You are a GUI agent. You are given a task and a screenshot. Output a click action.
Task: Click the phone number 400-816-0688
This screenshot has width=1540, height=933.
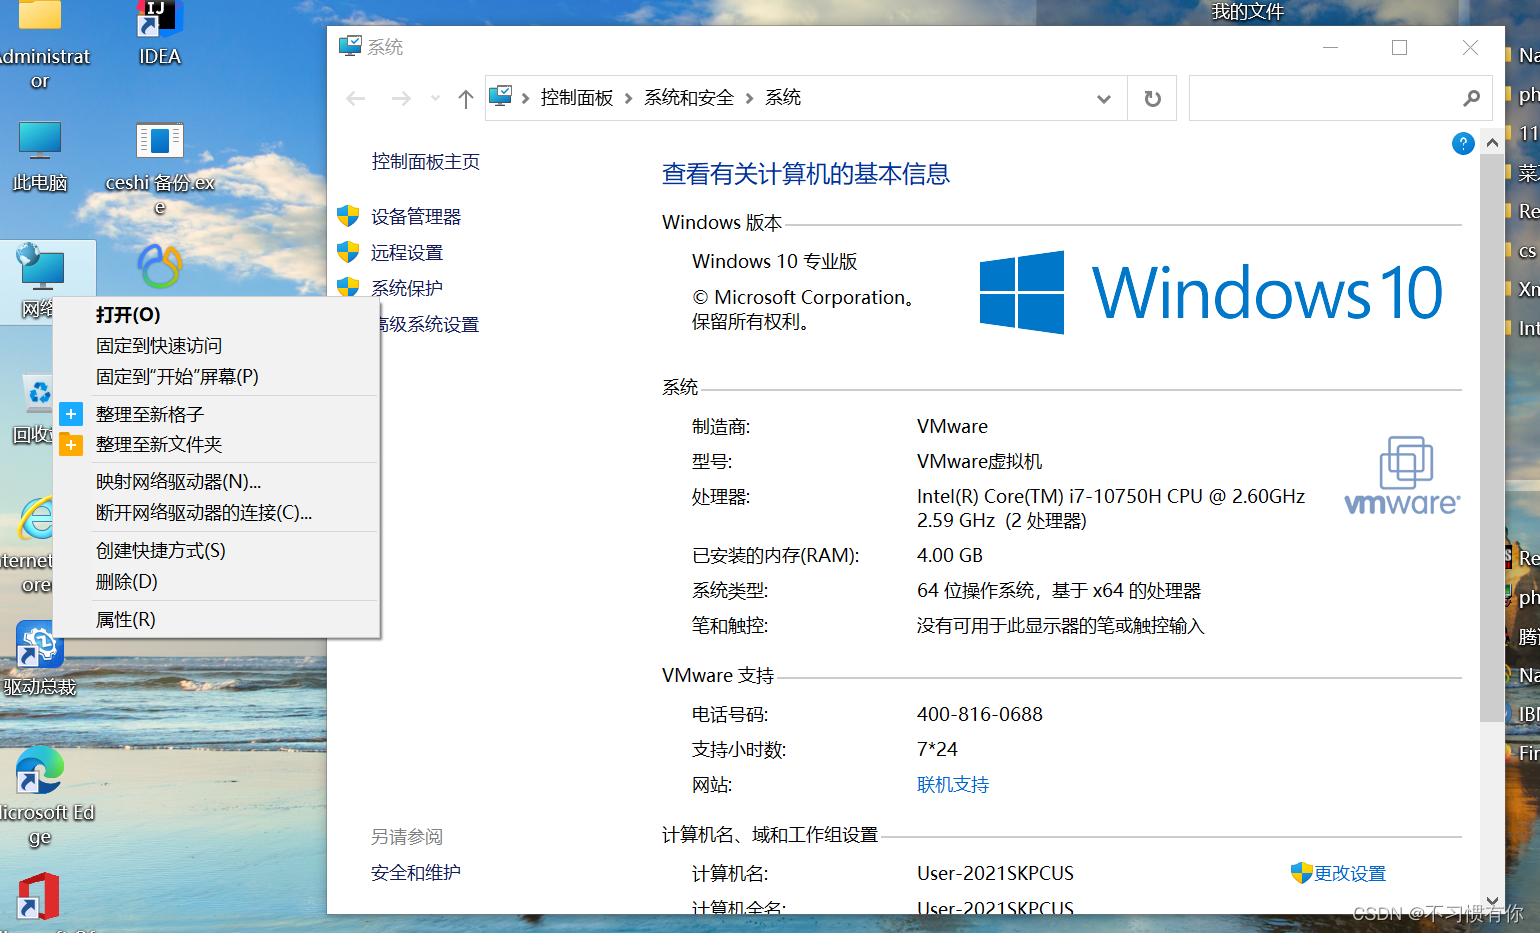point(980,714)
